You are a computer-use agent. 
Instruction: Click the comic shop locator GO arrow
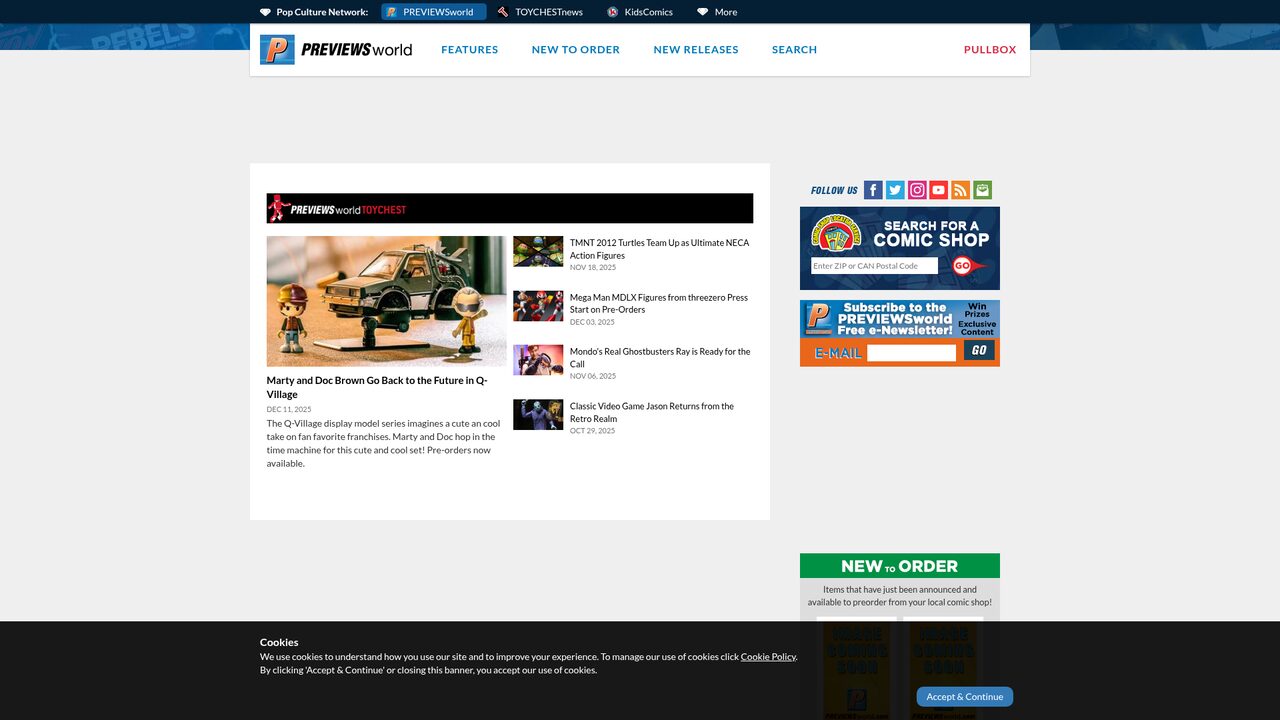[967, 266]
